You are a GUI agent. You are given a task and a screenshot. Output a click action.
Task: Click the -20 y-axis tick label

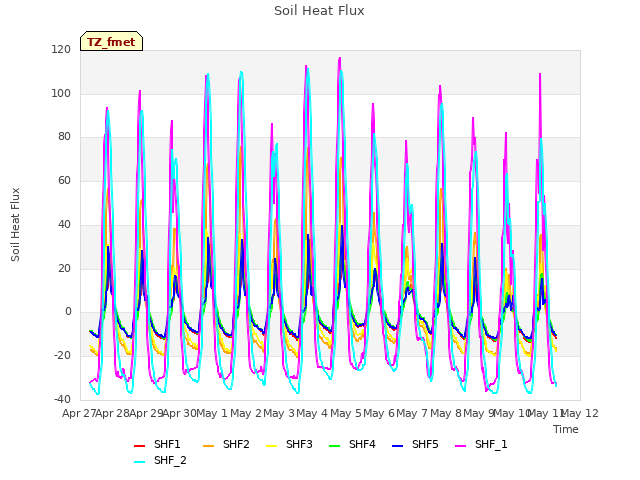click(62, 356)
